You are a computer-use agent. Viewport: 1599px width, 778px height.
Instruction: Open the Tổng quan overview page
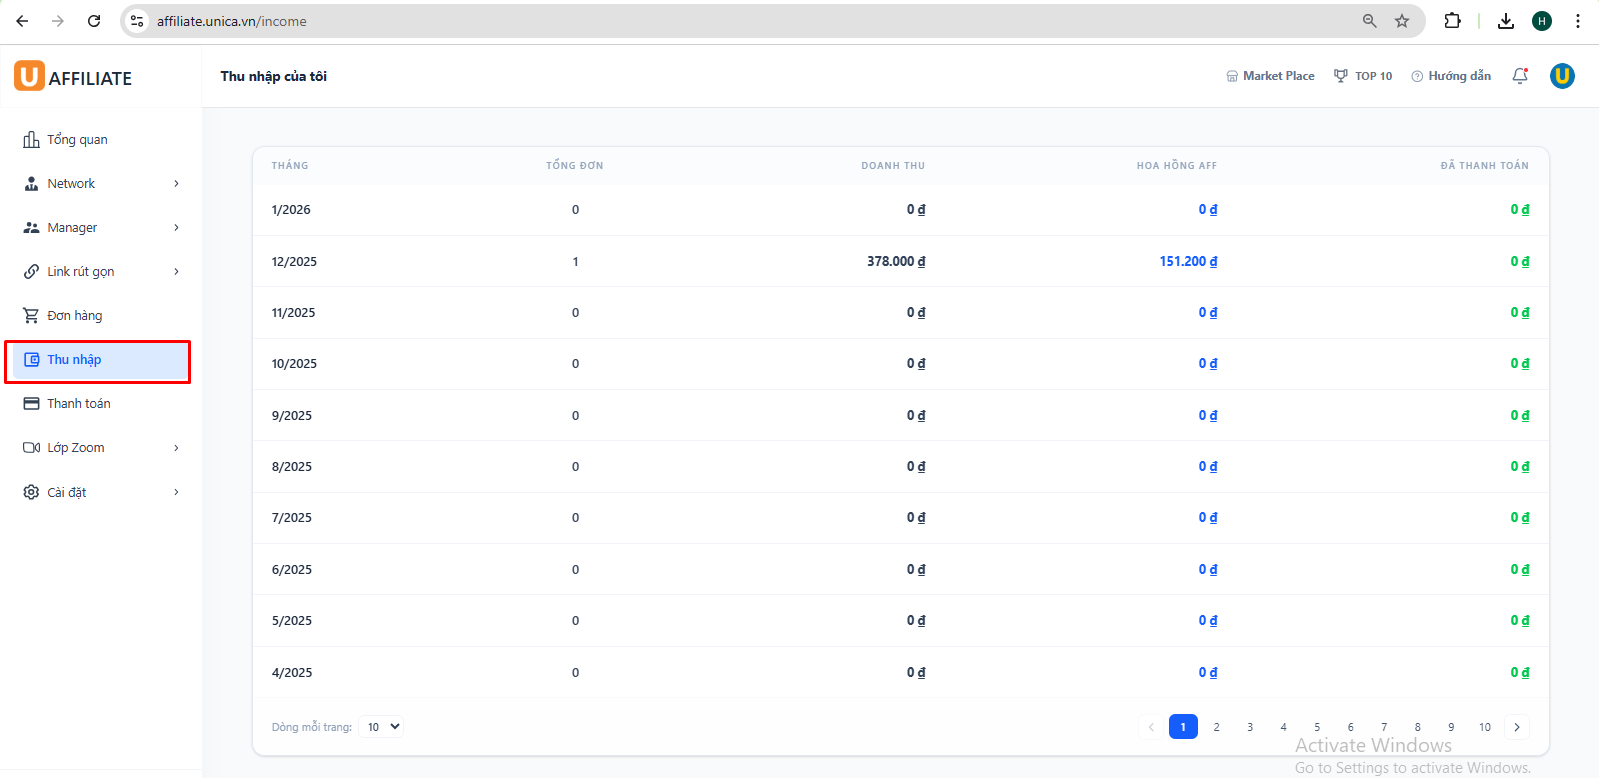(x=77, y=140)
